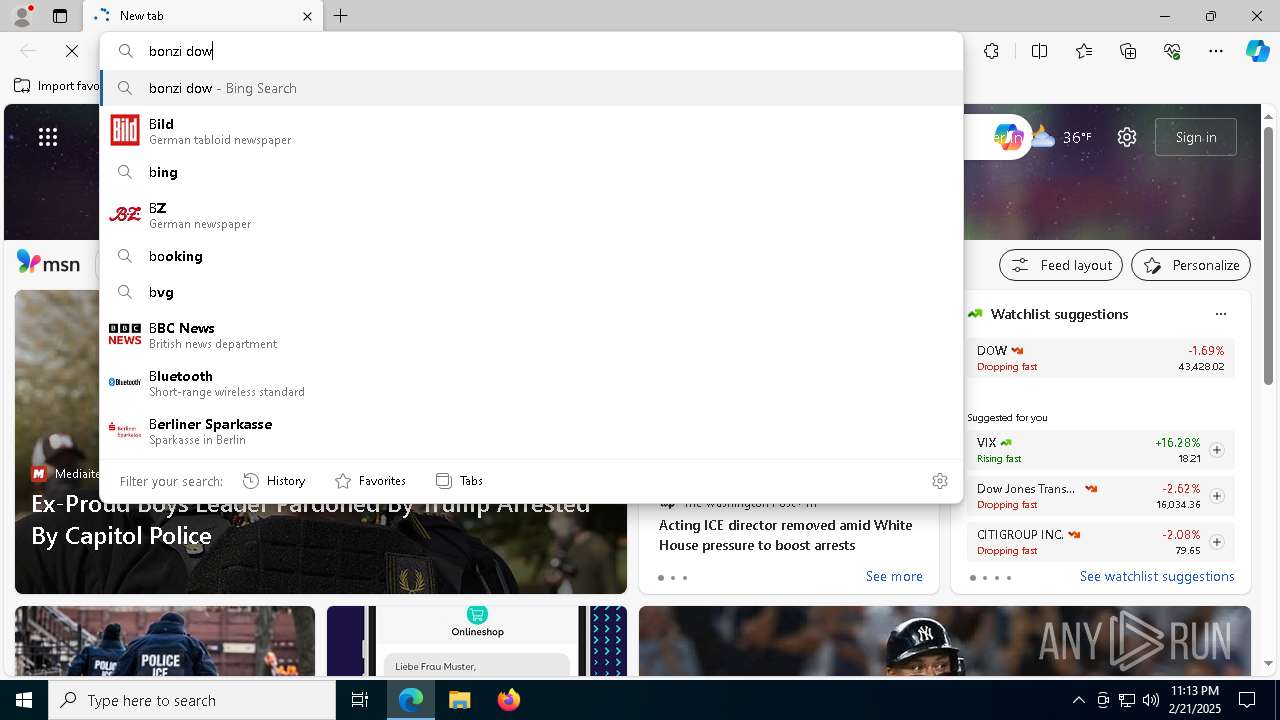Select the 'bvg' search suggestion
This screenshot has height=720, width=1280.
tap(532, 292)
